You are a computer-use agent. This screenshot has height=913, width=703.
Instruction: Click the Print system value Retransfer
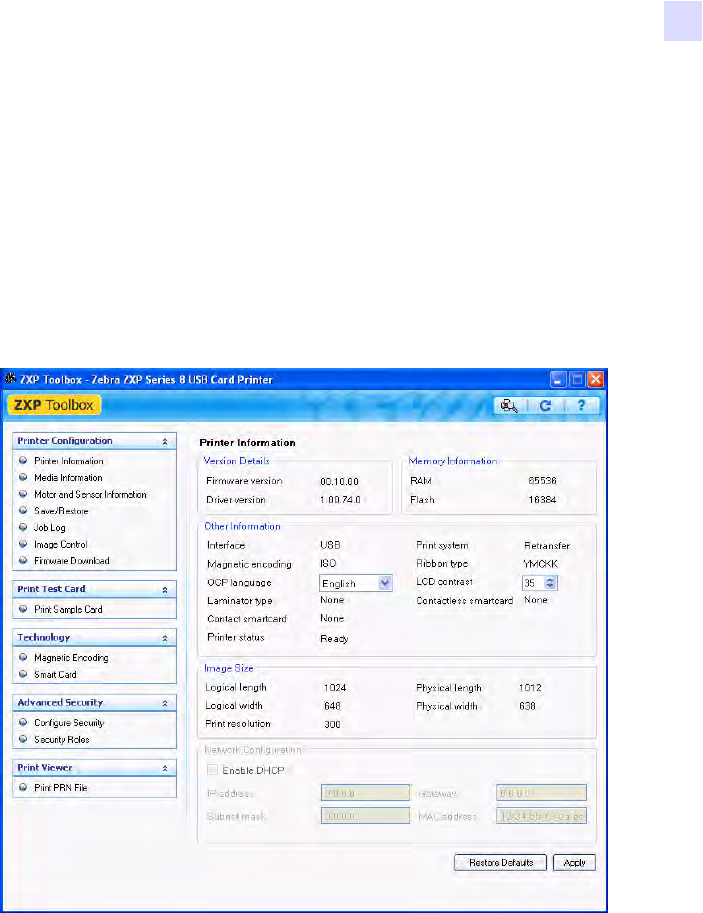[x=547, y=546]
